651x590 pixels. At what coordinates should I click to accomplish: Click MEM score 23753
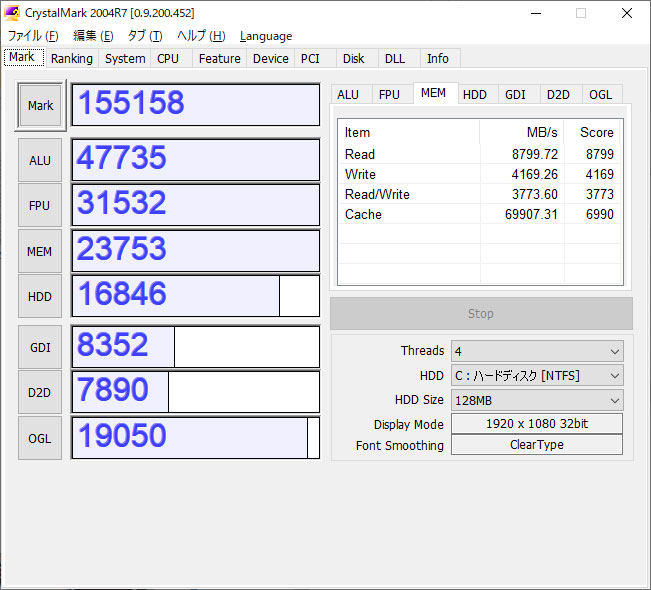click(196, 251)
